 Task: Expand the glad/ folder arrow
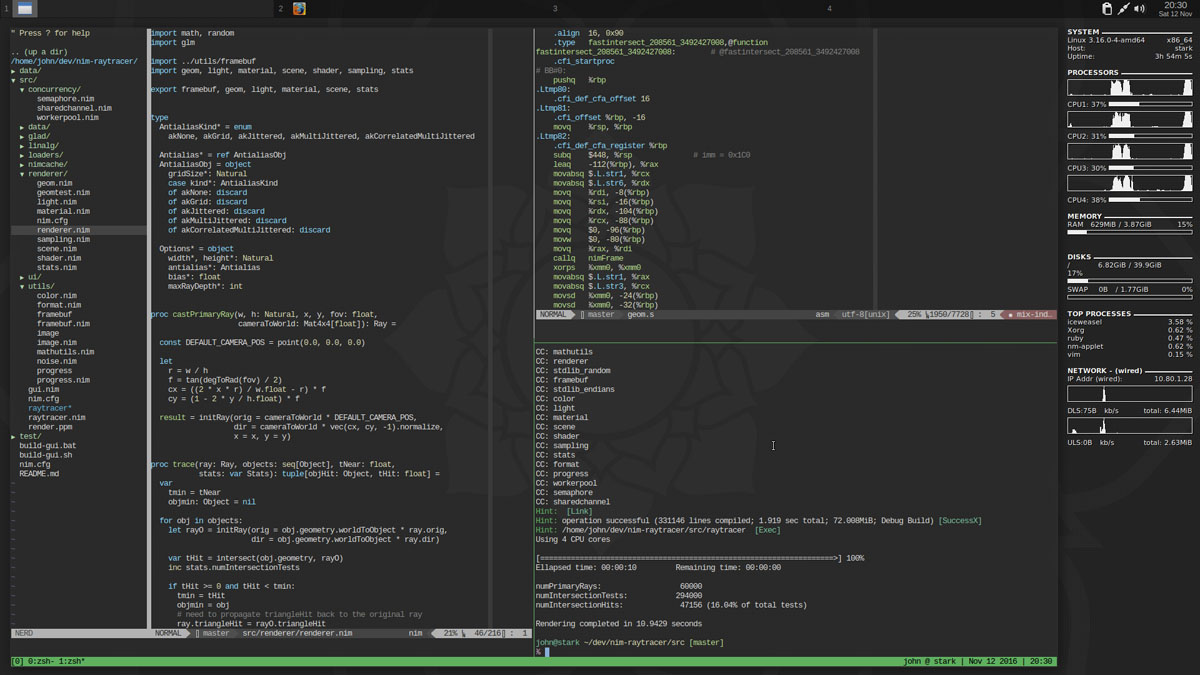pos(23,137)
